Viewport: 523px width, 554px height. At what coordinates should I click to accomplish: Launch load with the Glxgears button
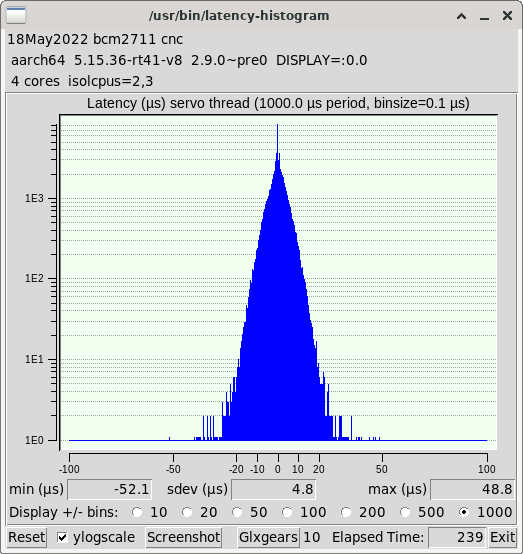tap(268, 537)
